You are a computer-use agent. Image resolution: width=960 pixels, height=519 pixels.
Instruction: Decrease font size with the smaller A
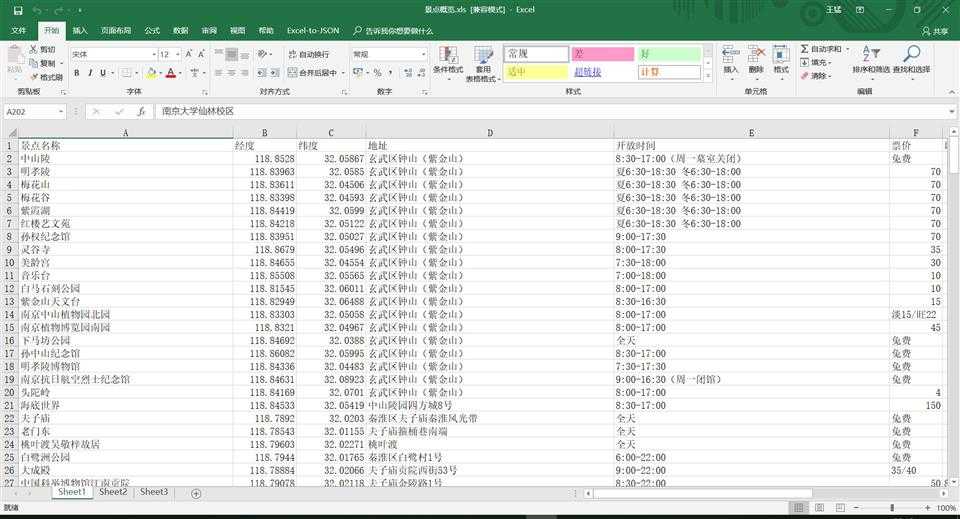click(201, 54)
